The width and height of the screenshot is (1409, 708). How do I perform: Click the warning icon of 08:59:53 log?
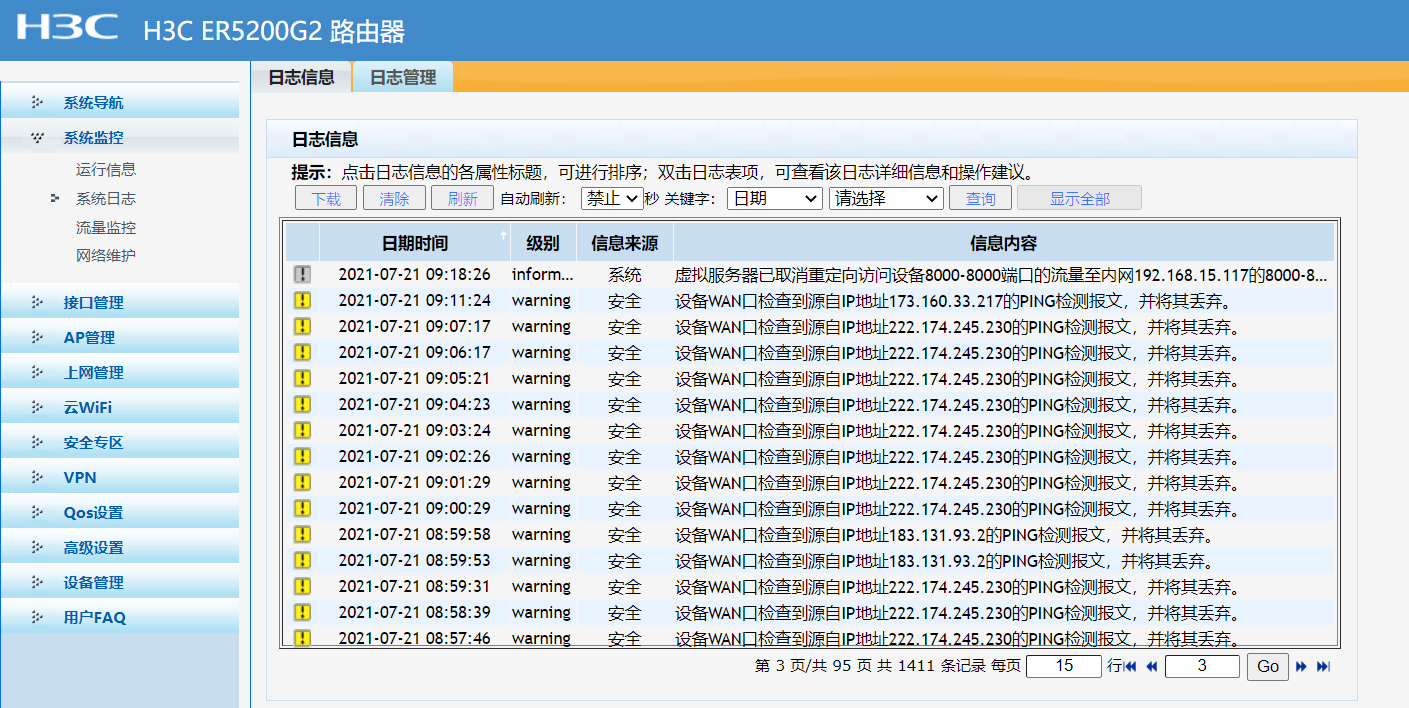302,560
